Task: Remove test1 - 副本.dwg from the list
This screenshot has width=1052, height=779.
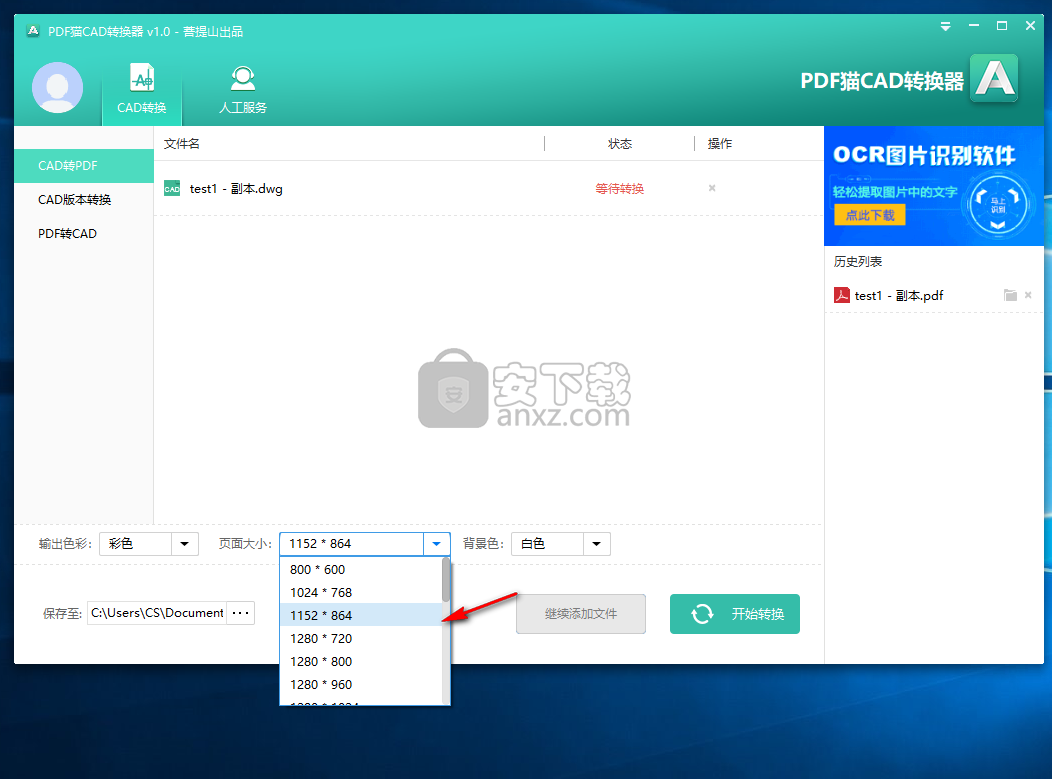Action: [x=712, y=189]
